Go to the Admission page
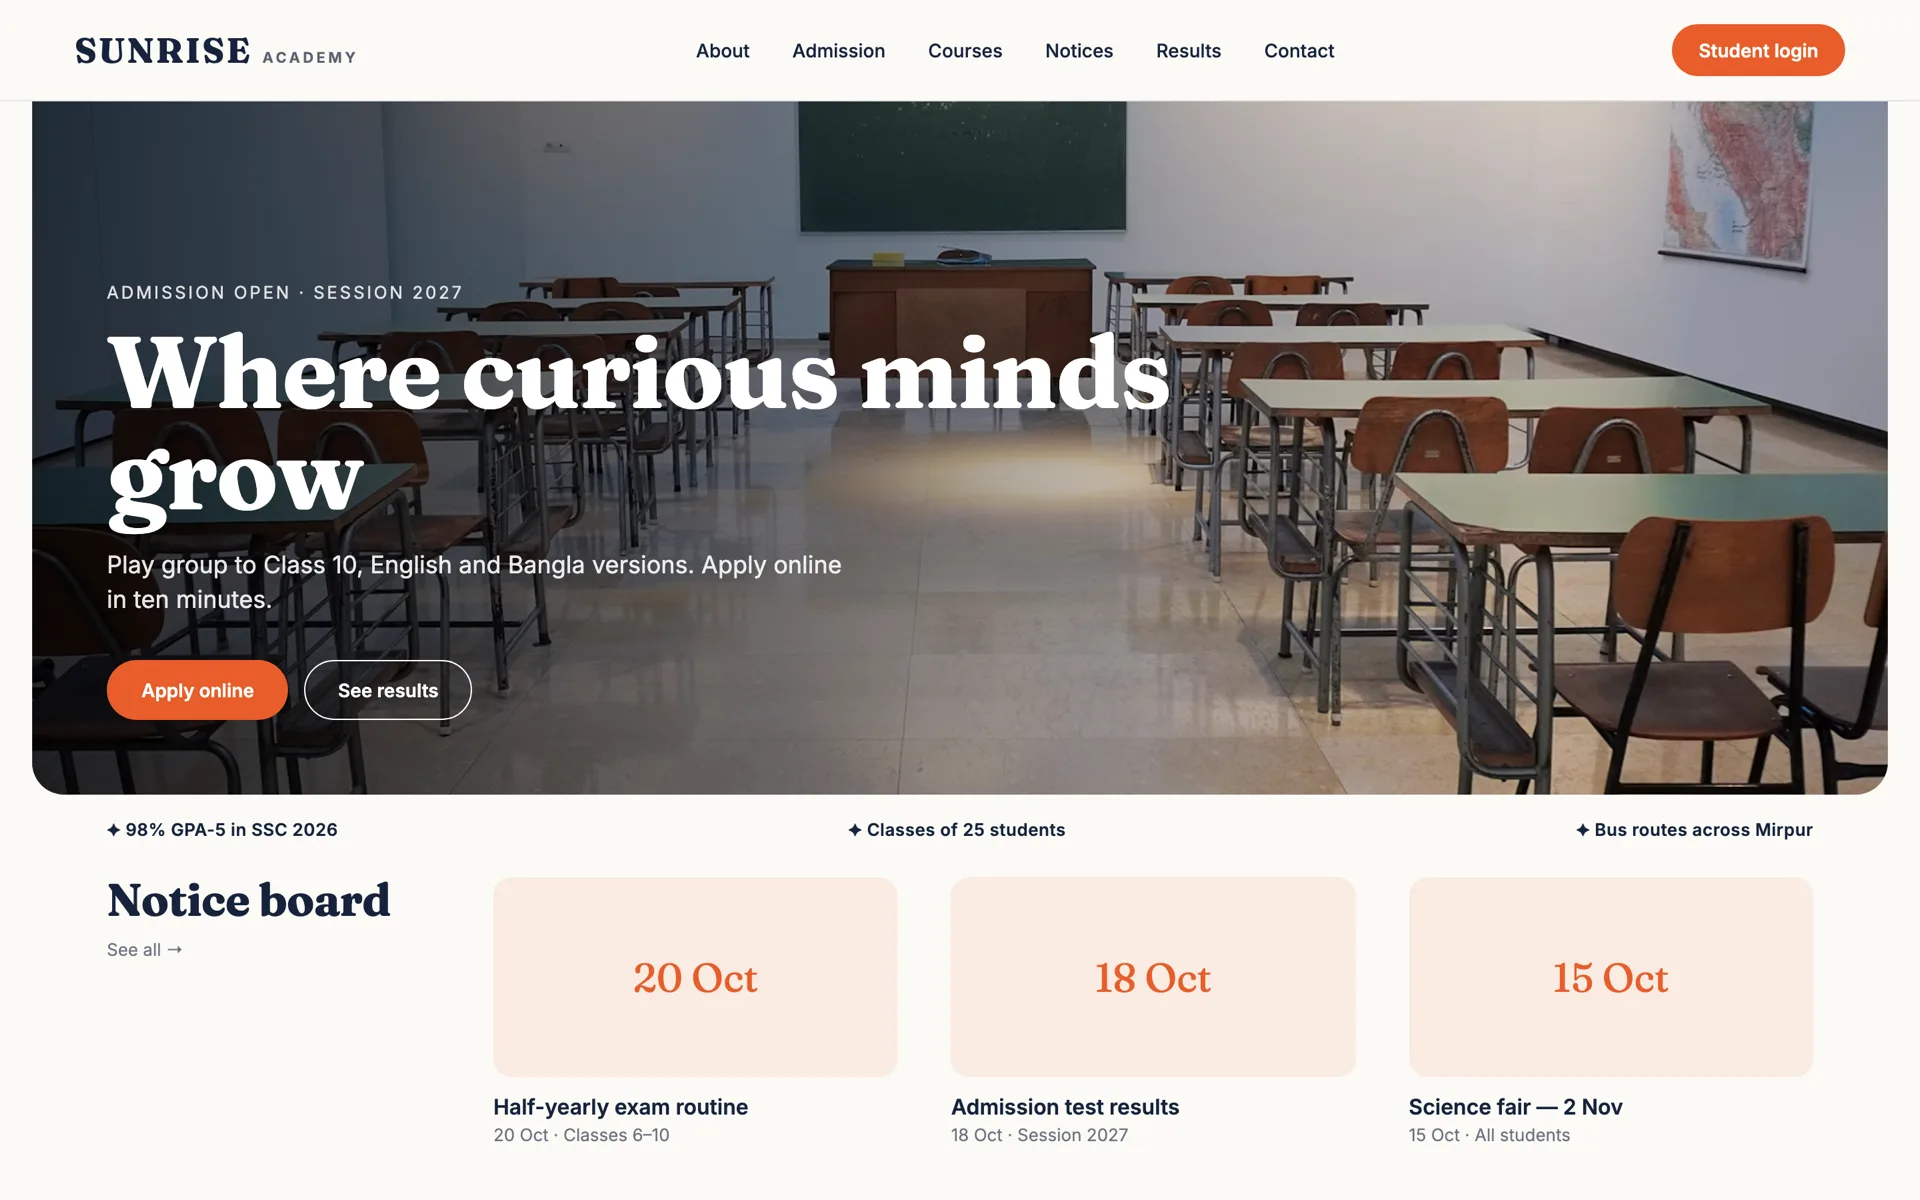Screen dimensions: 1920x1200 (838, 51)
